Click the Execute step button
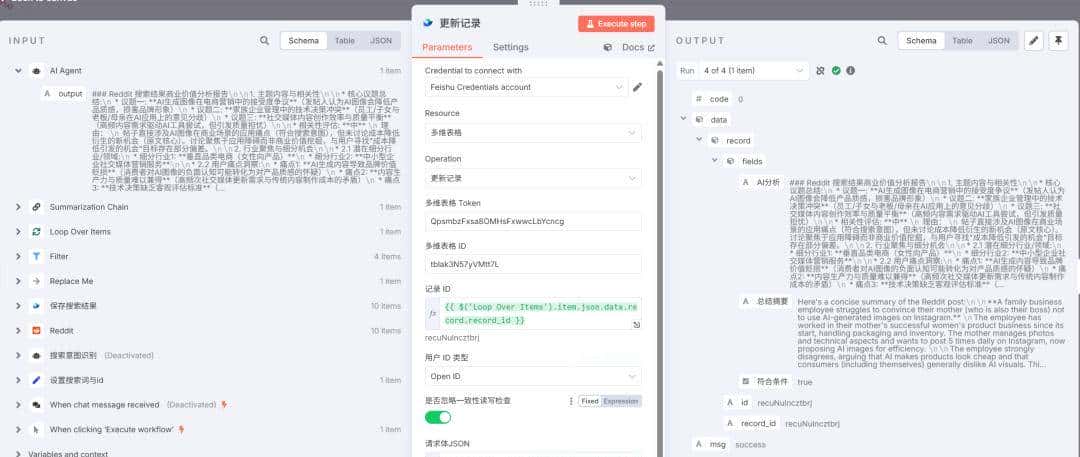The width and height of the screenshot is (1080, 457). tap(616, 23)
